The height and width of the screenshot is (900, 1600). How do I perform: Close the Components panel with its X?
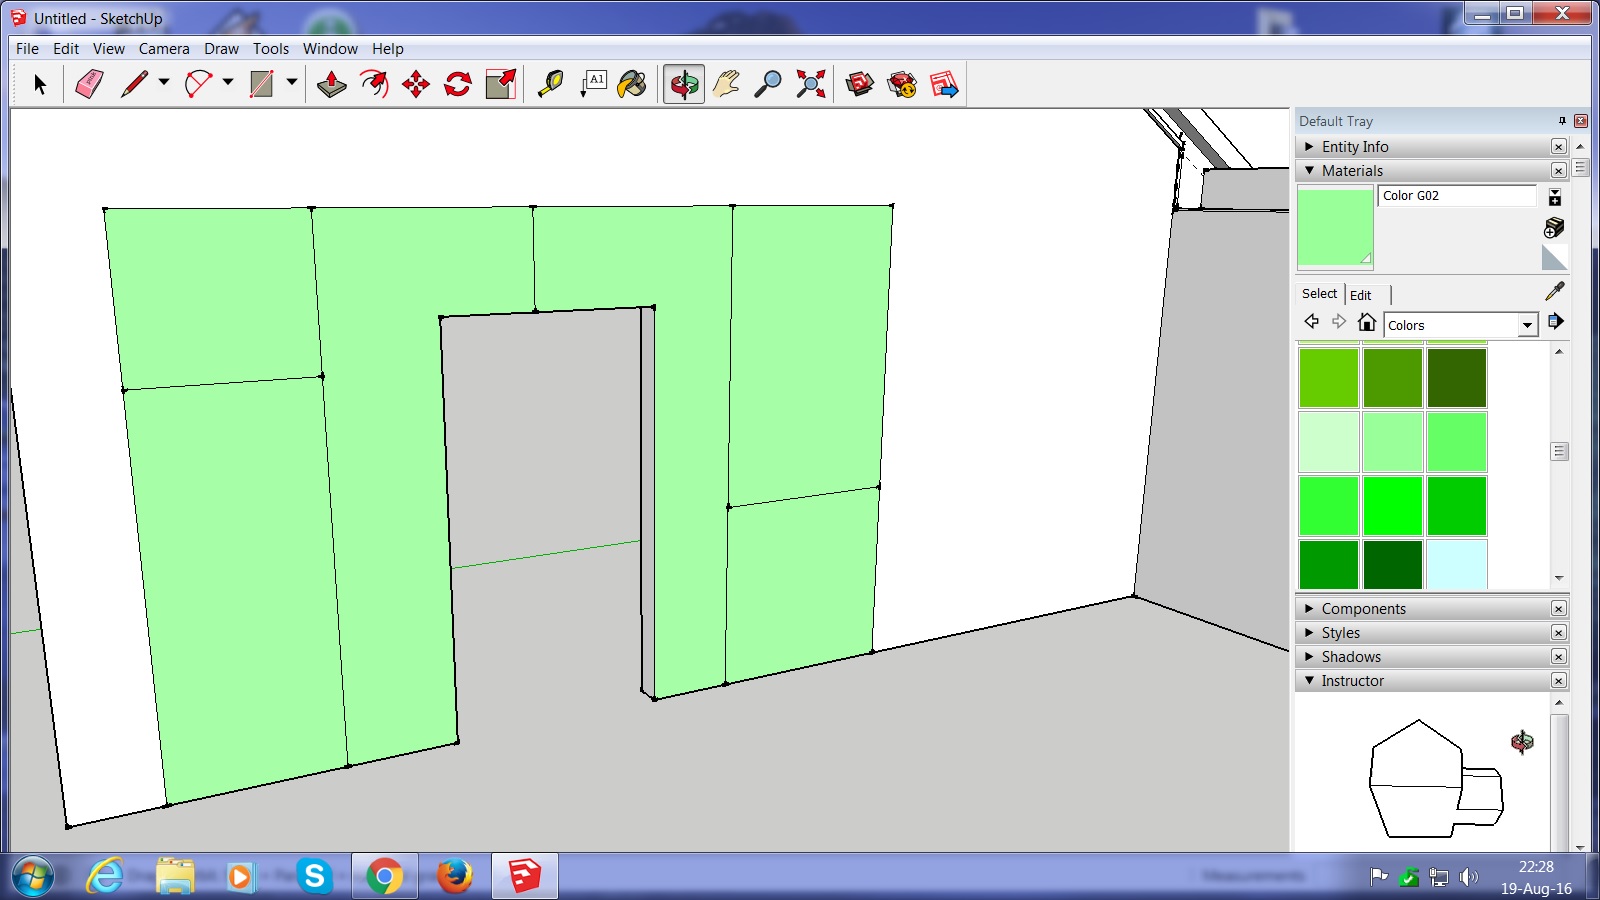(x=1558, y=609)
